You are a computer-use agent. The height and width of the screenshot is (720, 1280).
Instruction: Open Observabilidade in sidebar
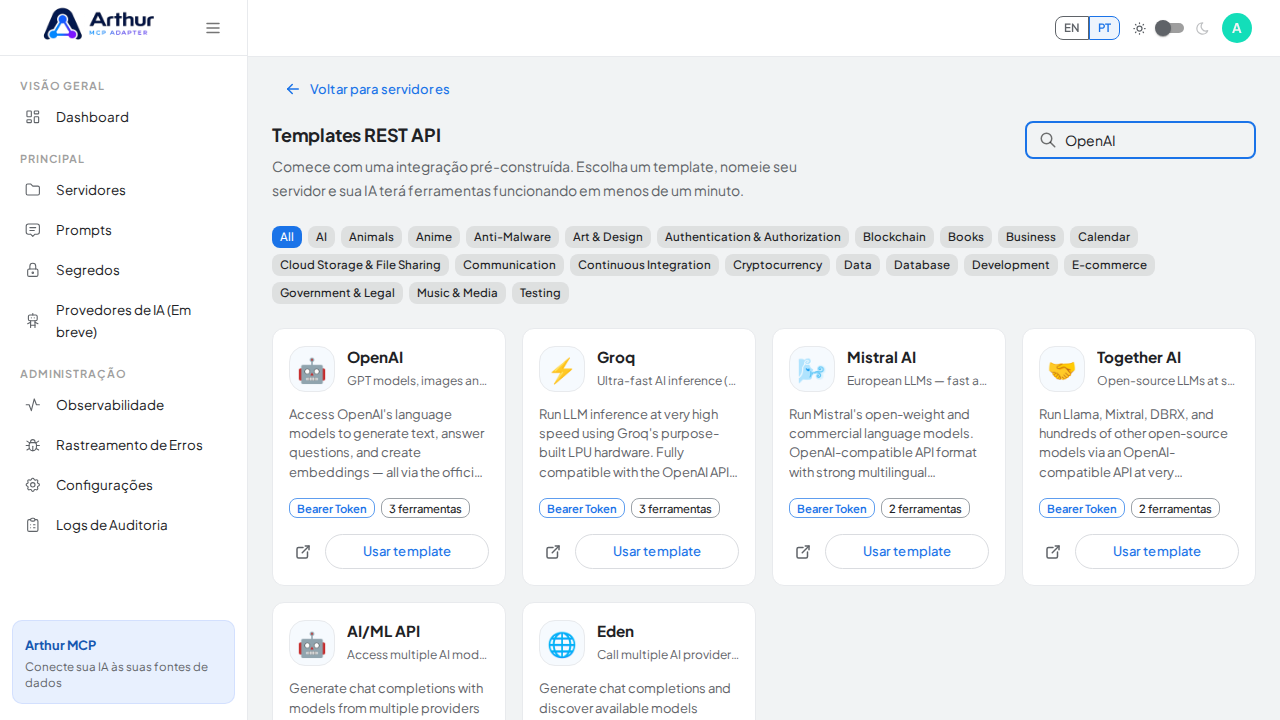click(123, 405)
